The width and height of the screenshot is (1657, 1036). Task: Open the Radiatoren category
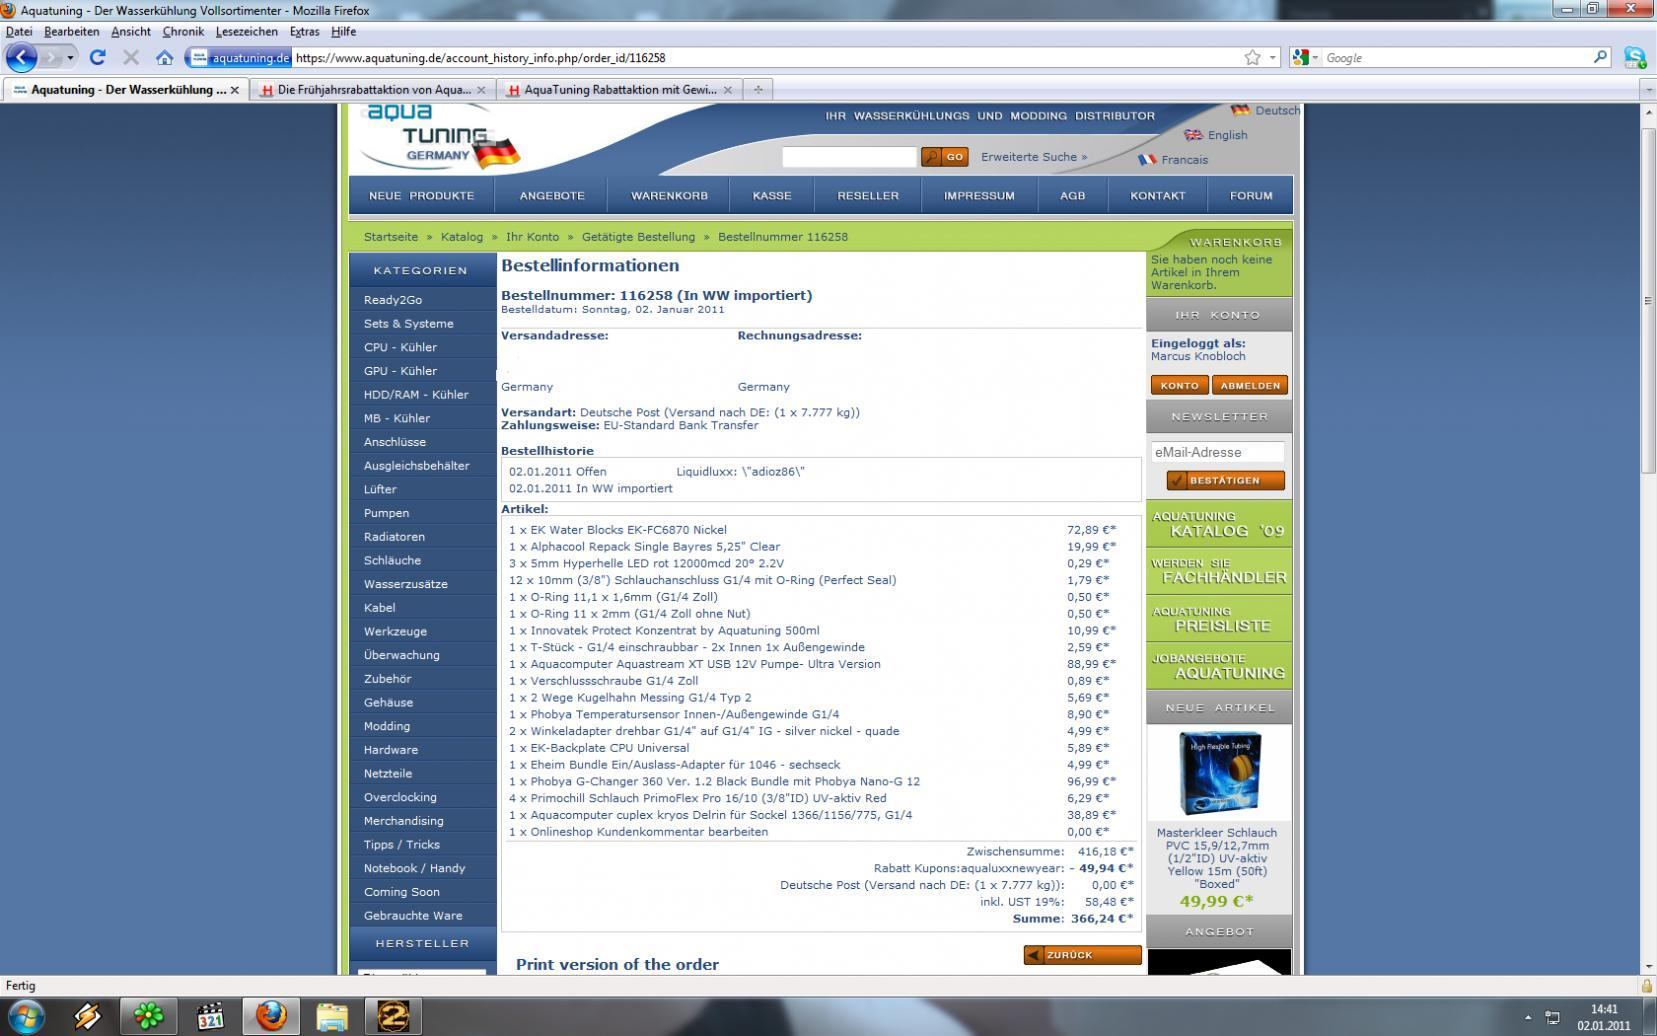[394, 537]
